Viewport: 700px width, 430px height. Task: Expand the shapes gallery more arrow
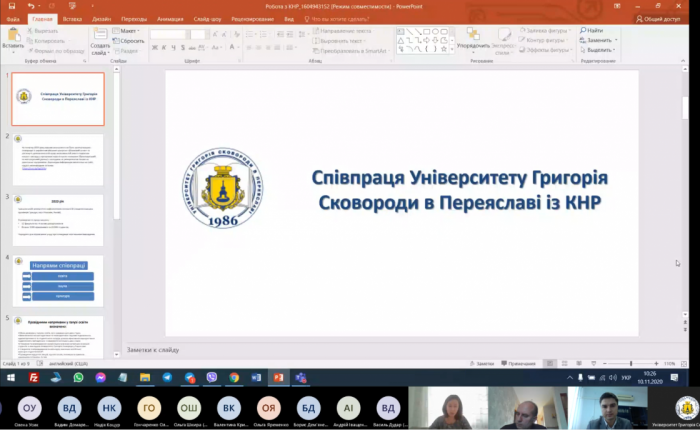tap(452, 49)
